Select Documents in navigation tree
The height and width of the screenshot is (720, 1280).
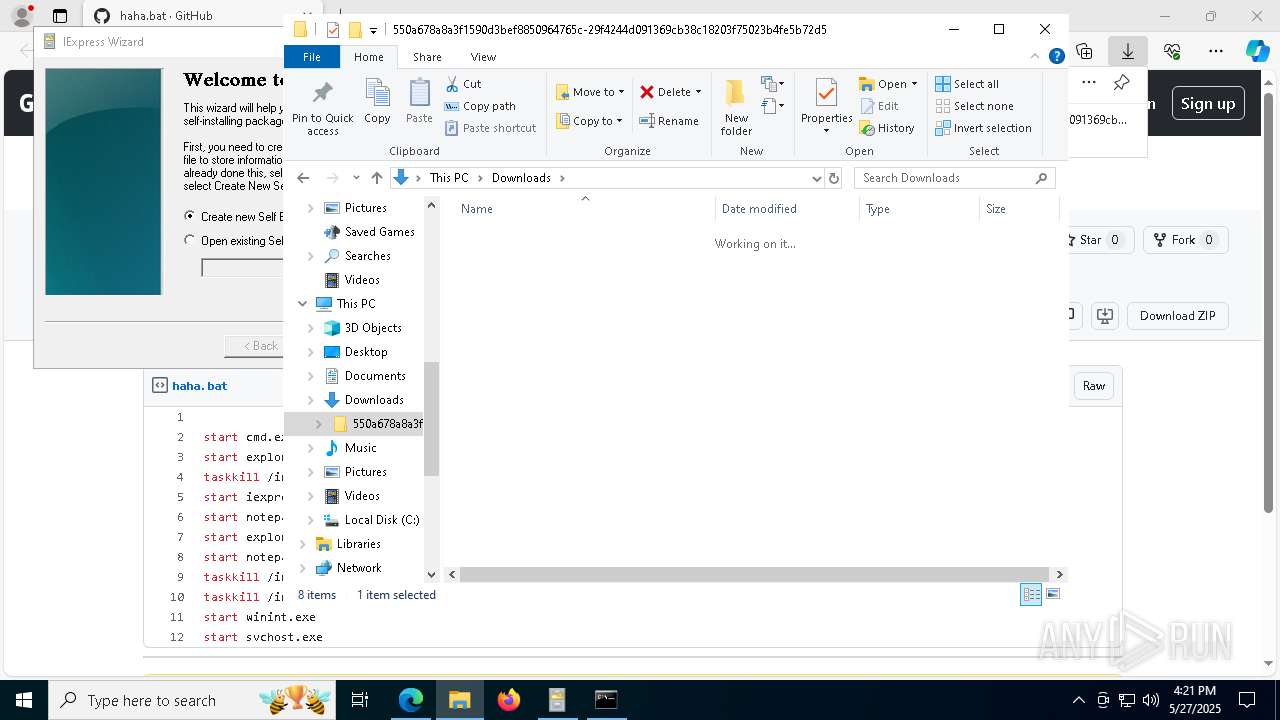[375, 376]
